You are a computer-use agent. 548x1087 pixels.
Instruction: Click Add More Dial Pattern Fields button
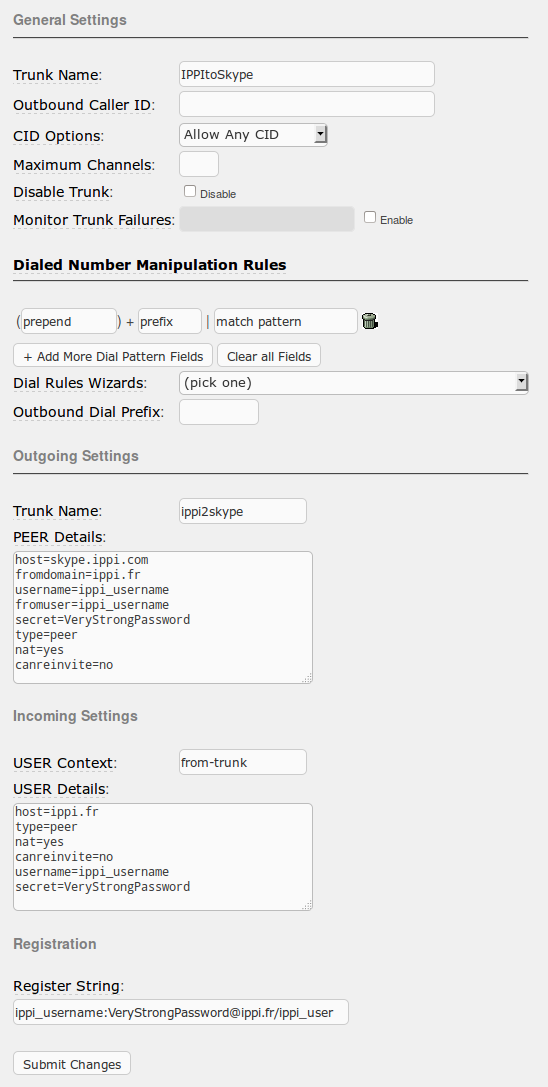click(113, 356)
